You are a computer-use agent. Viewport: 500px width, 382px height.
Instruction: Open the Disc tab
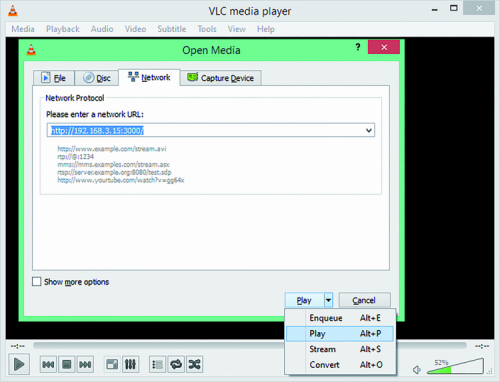pyautogui.click(x=97, y=78)
